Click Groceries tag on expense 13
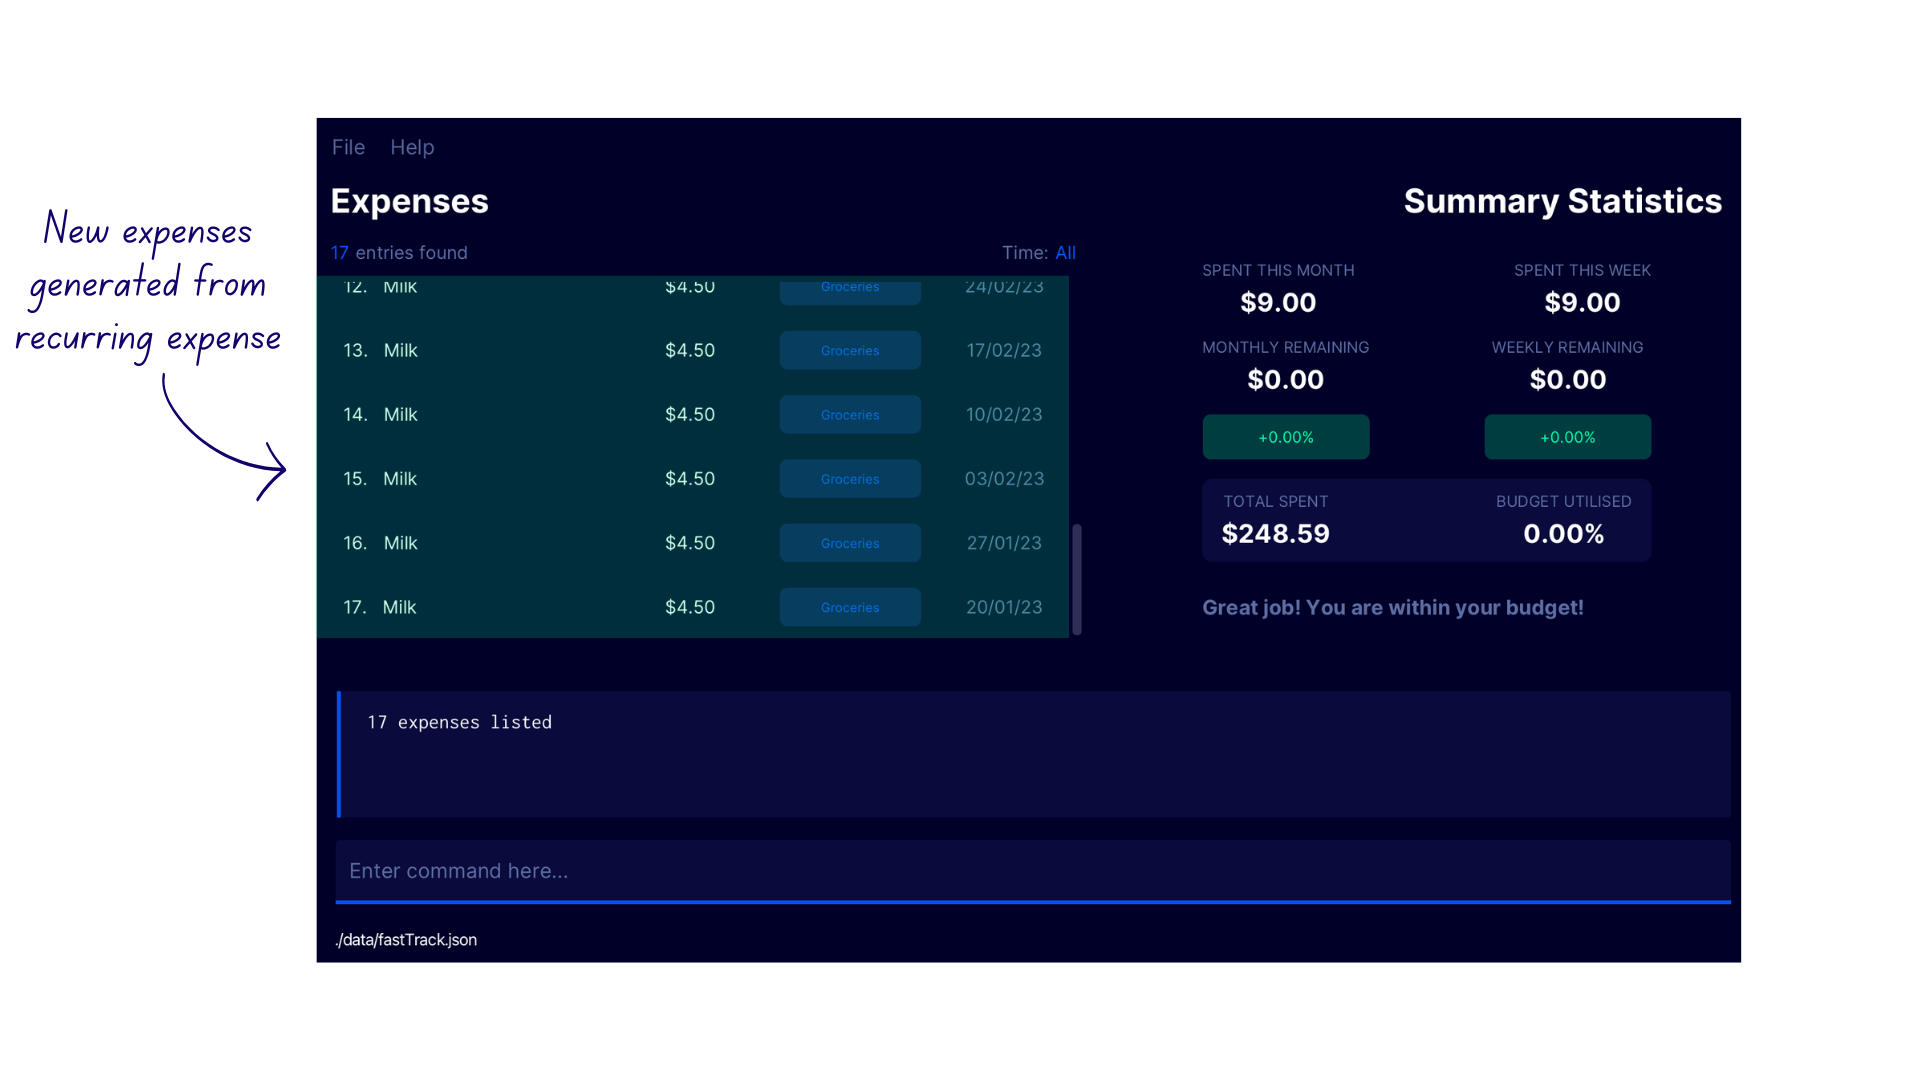 850,350
